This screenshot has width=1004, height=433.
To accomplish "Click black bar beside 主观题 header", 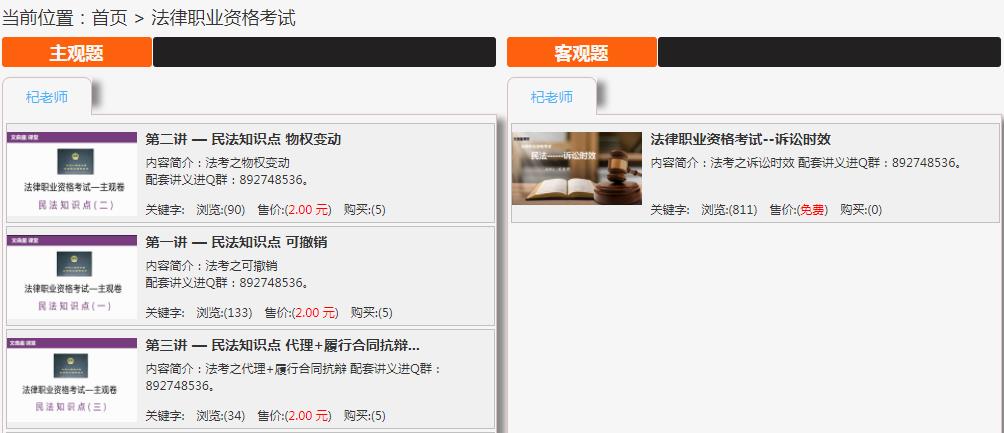I will [x=325, y=53].
